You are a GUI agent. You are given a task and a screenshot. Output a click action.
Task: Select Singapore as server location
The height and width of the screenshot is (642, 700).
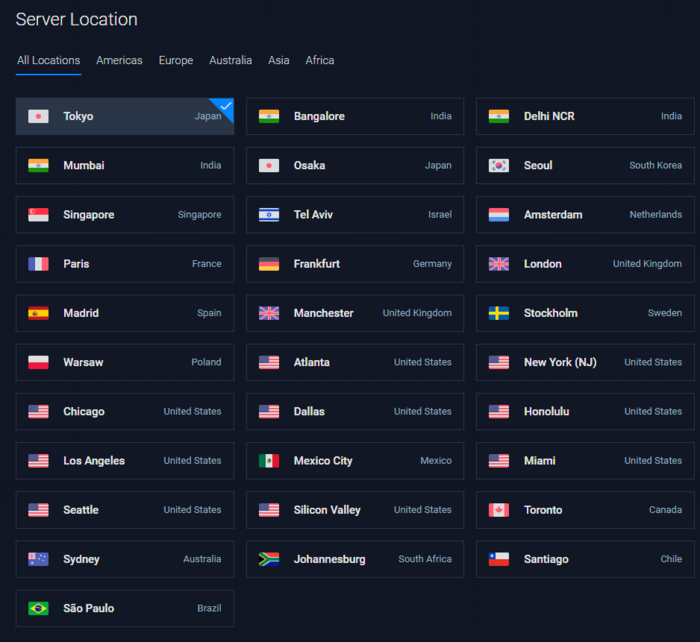tap(124, 215)
